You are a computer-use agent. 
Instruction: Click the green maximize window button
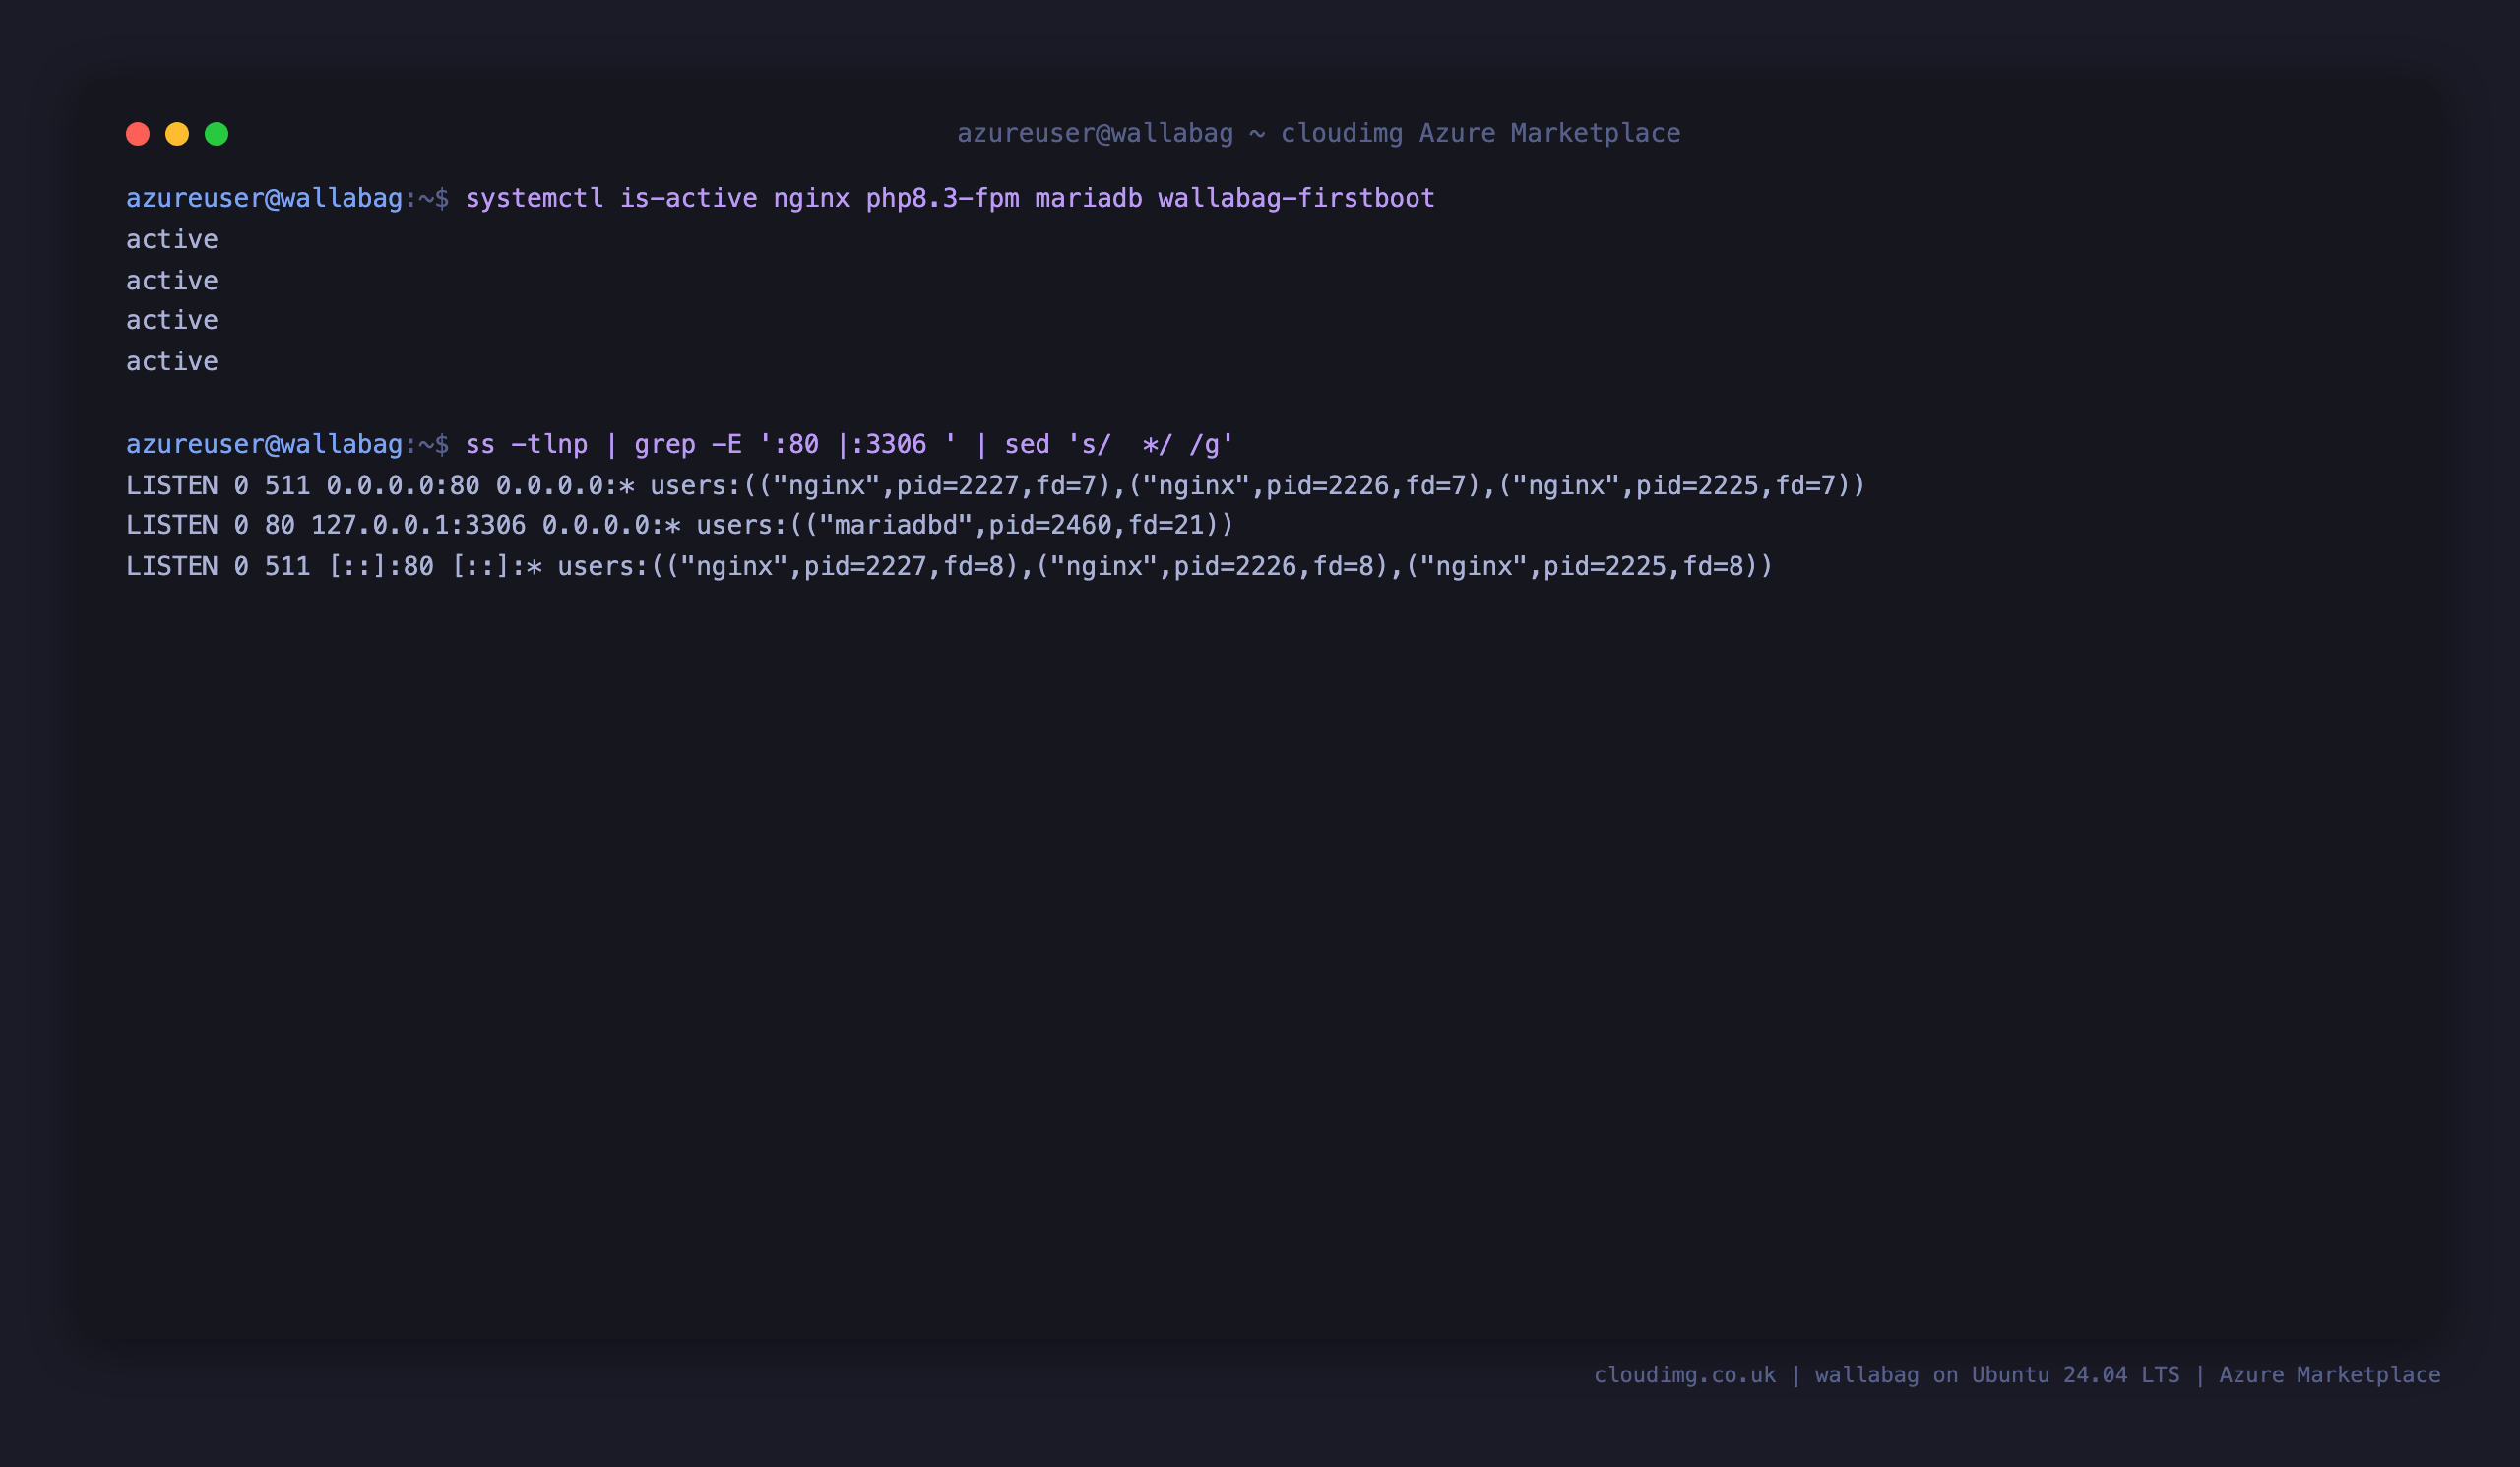click(x=217, y=134)
